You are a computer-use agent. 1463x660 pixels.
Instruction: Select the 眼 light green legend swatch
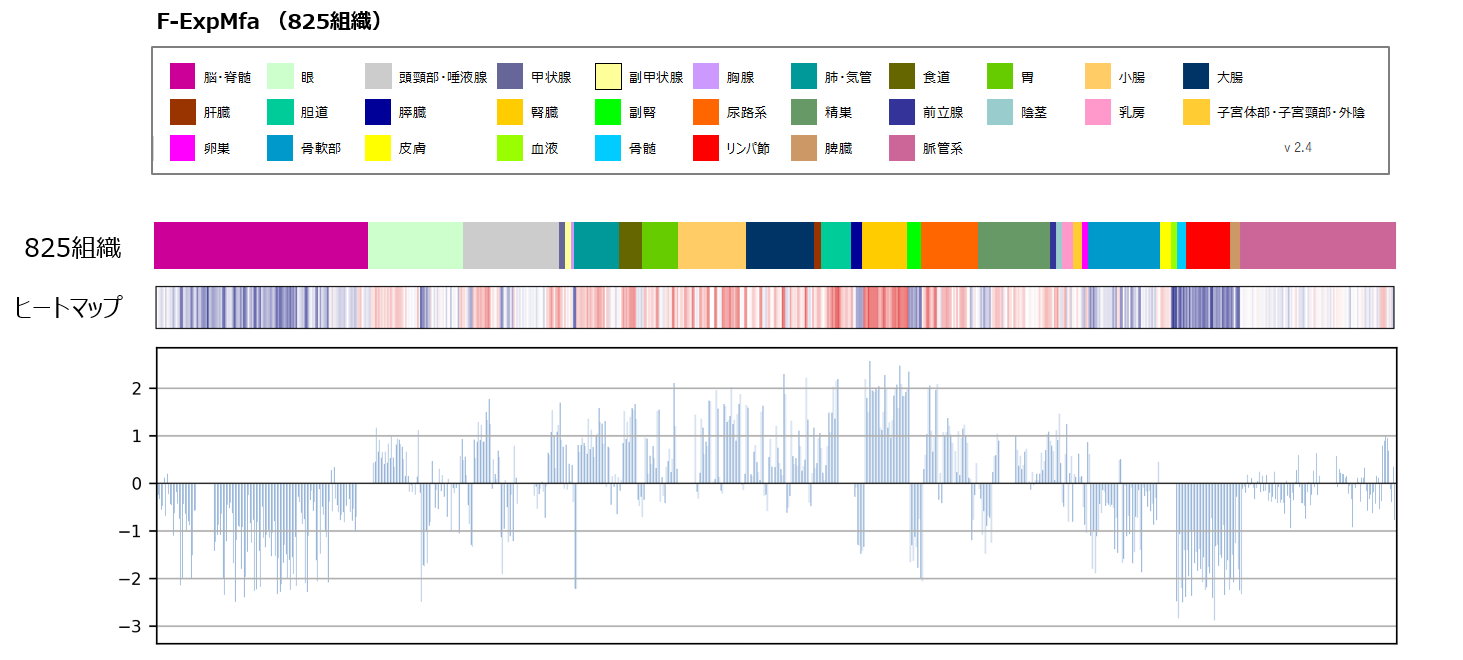(x=280, y=77)
